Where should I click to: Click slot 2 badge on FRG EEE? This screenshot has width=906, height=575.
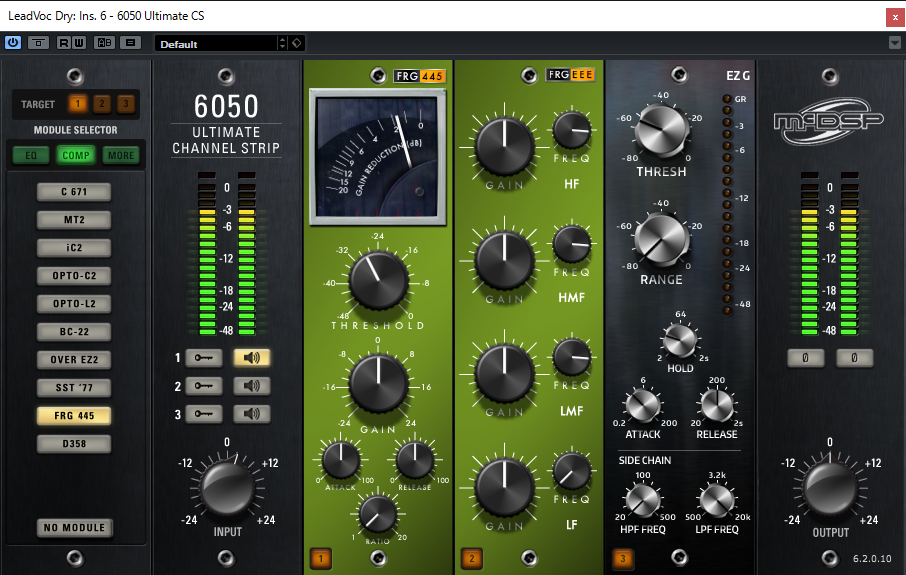click(x=471, y=558)
